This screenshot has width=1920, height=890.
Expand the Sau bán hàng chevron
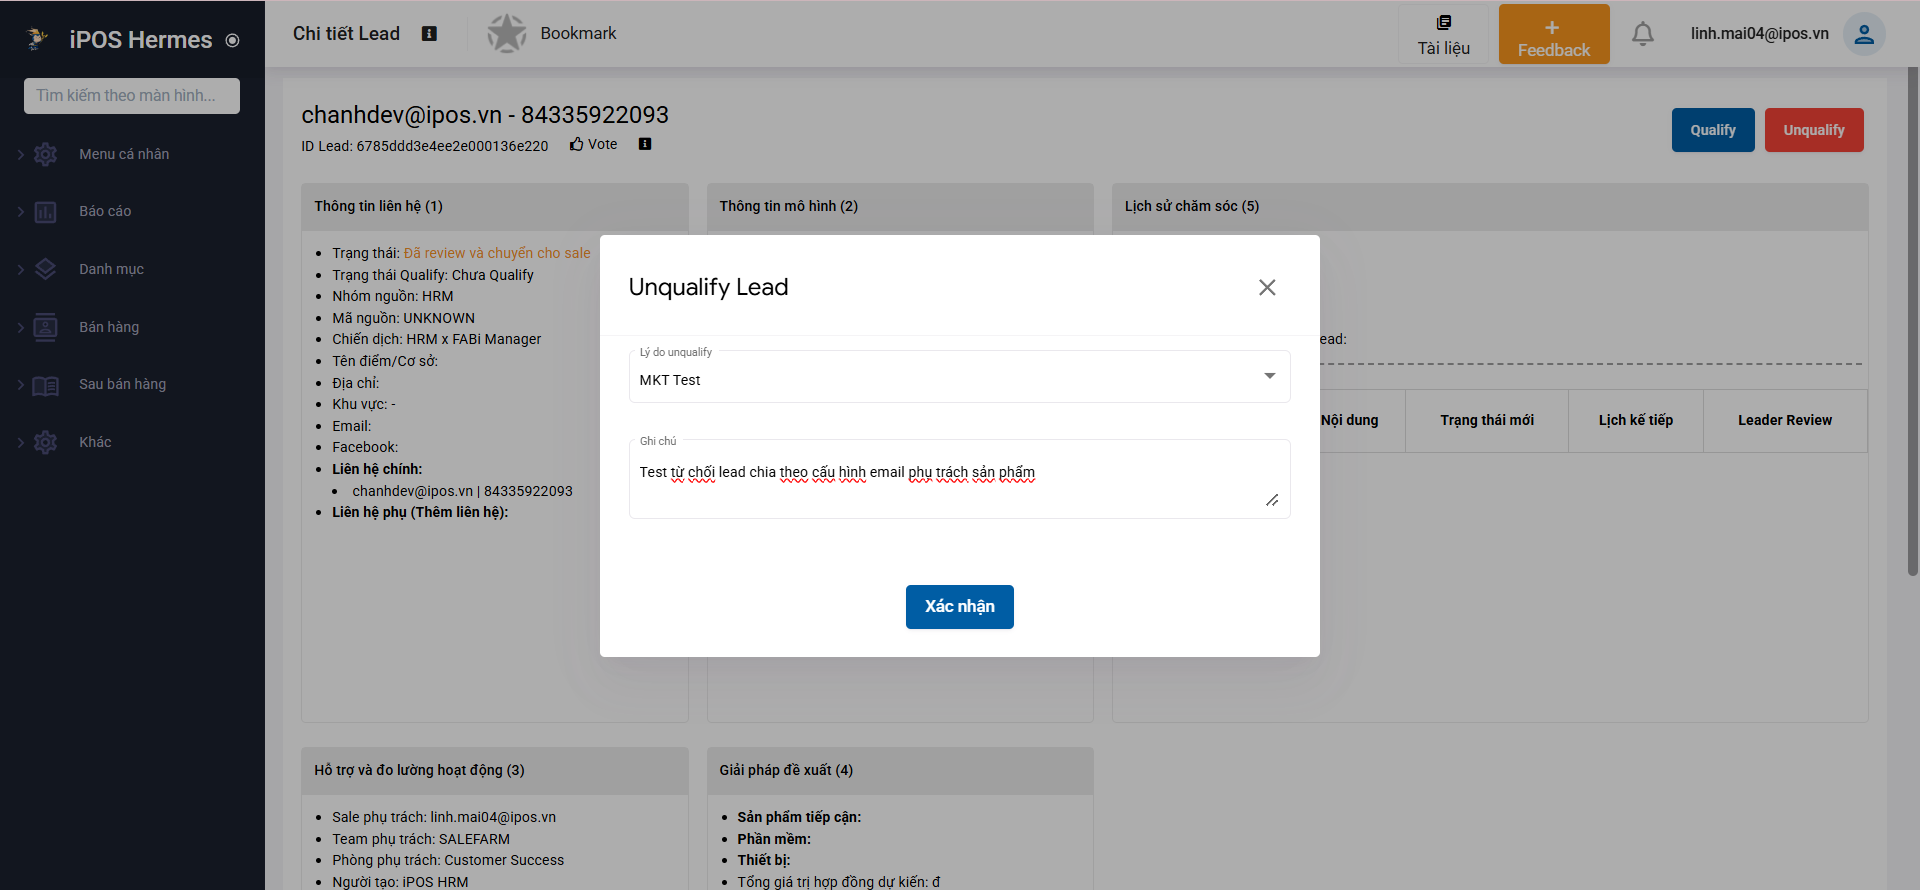pos(20,384)
